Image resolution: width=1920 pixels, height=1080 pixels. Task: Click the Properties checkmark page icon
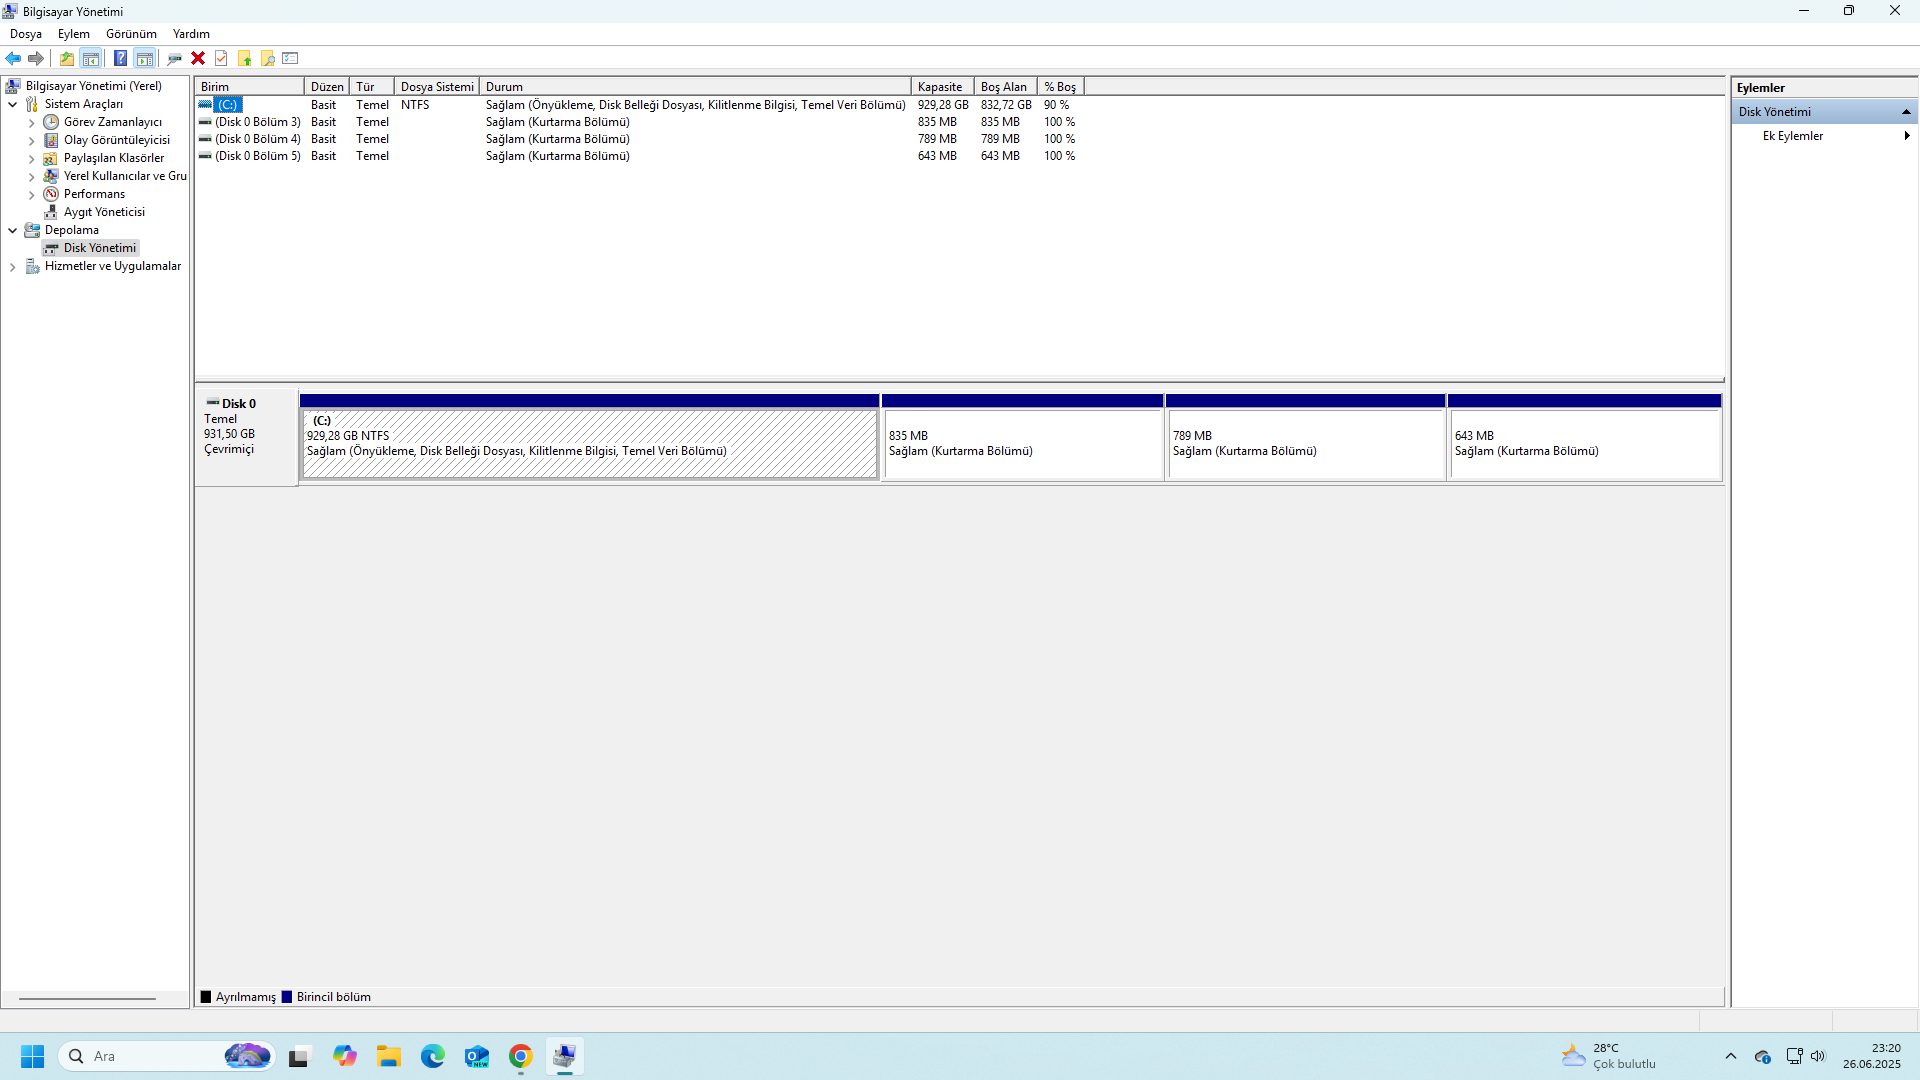pyautogui.click(x=221, y=58)
